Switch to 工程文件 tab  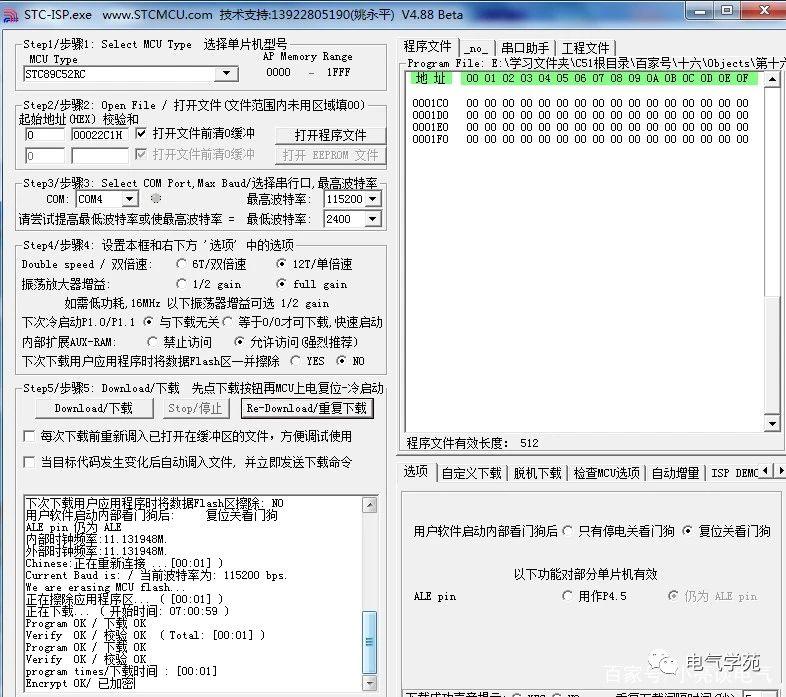tap(585, 48)
